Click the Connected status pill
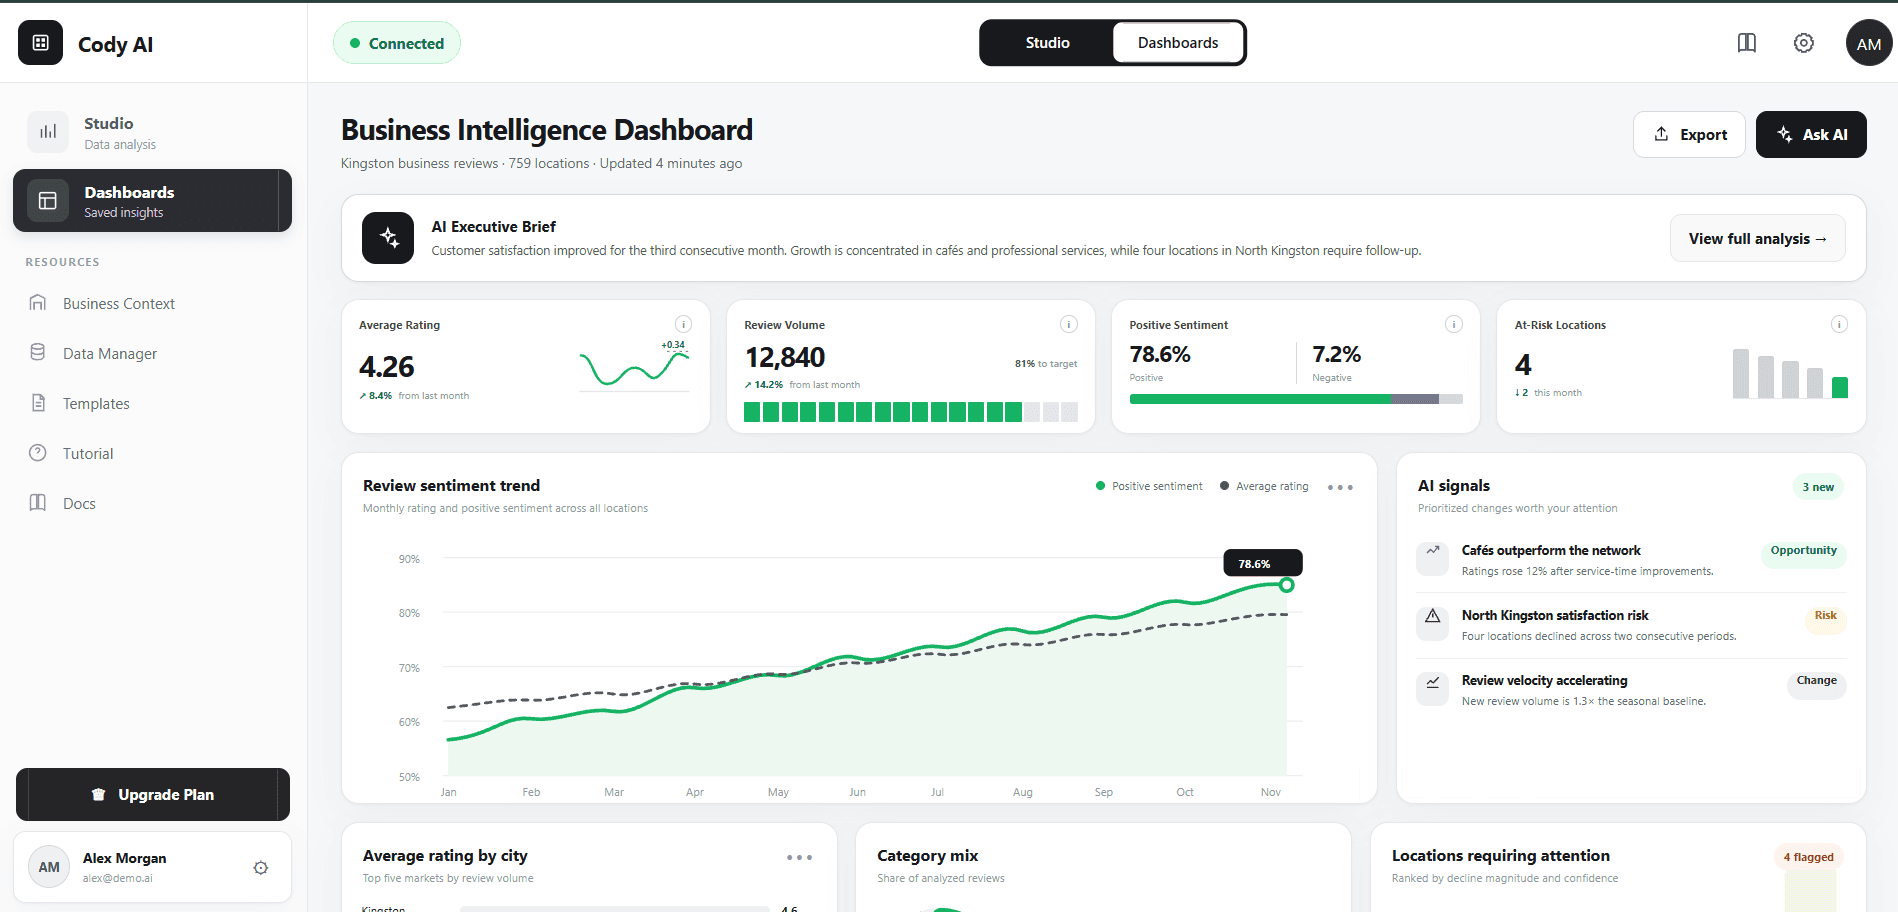This screenshot has height=912, width=1898. (397, 43)
